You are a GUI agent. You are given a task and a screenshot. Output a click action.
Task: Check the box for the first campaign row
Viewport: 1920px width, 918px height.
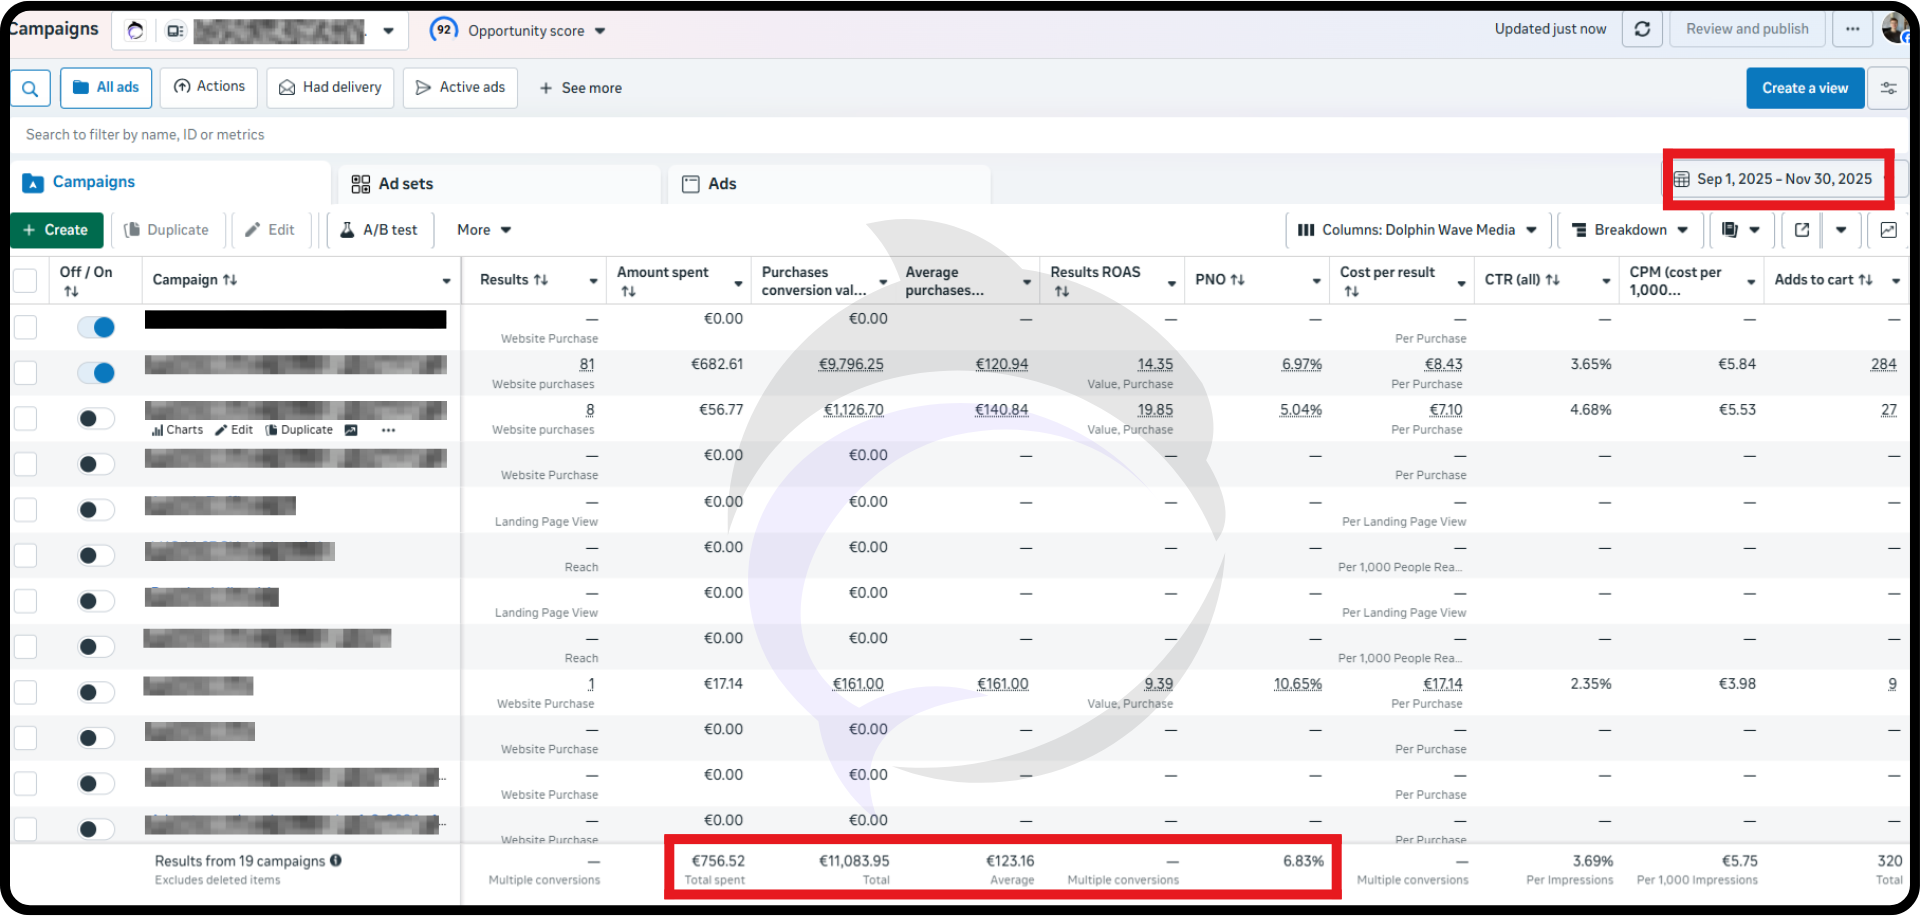pyautogui.click(x=25, y=327)
